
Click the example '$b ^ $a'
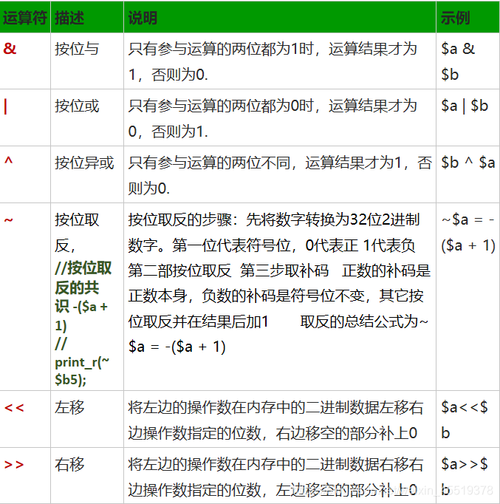click(x=468, y=163)
